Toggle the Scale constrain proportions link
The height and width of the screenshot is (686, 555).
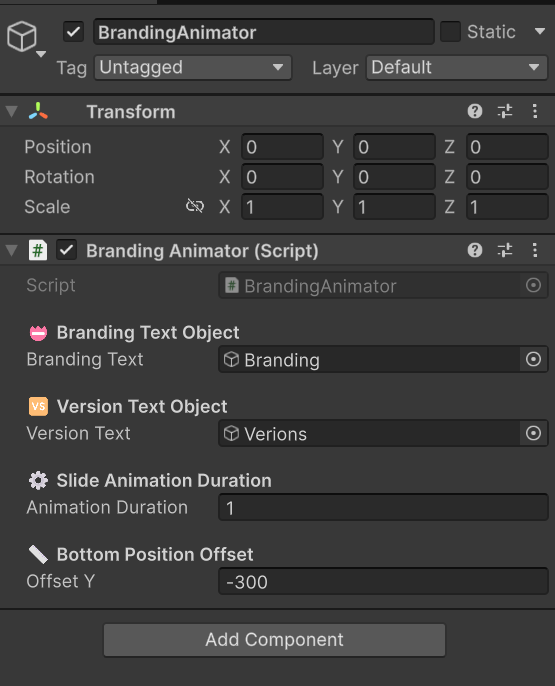(195, 206)
